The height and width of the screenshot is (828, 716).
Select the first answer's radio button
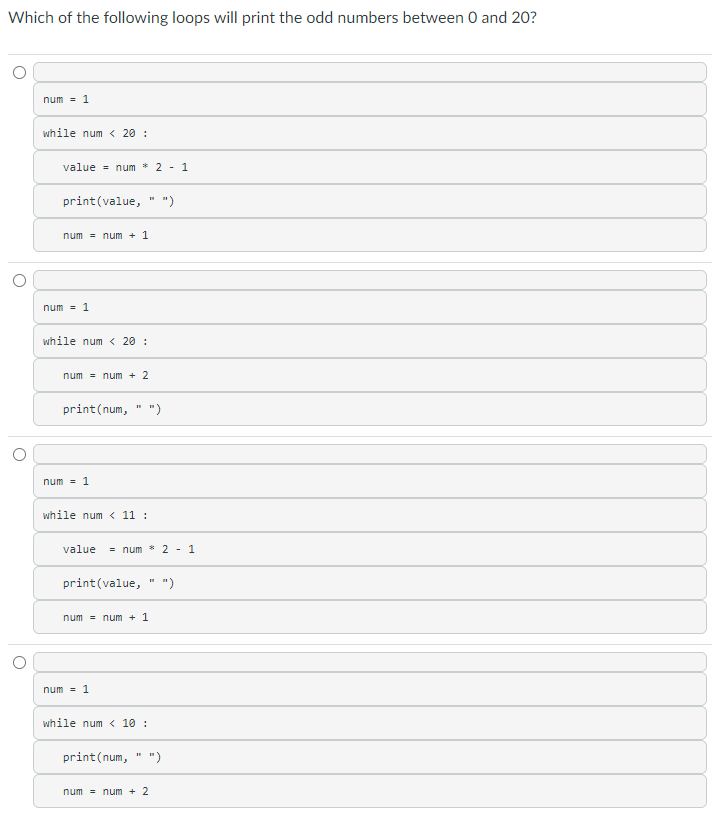(x=19, y=70)
